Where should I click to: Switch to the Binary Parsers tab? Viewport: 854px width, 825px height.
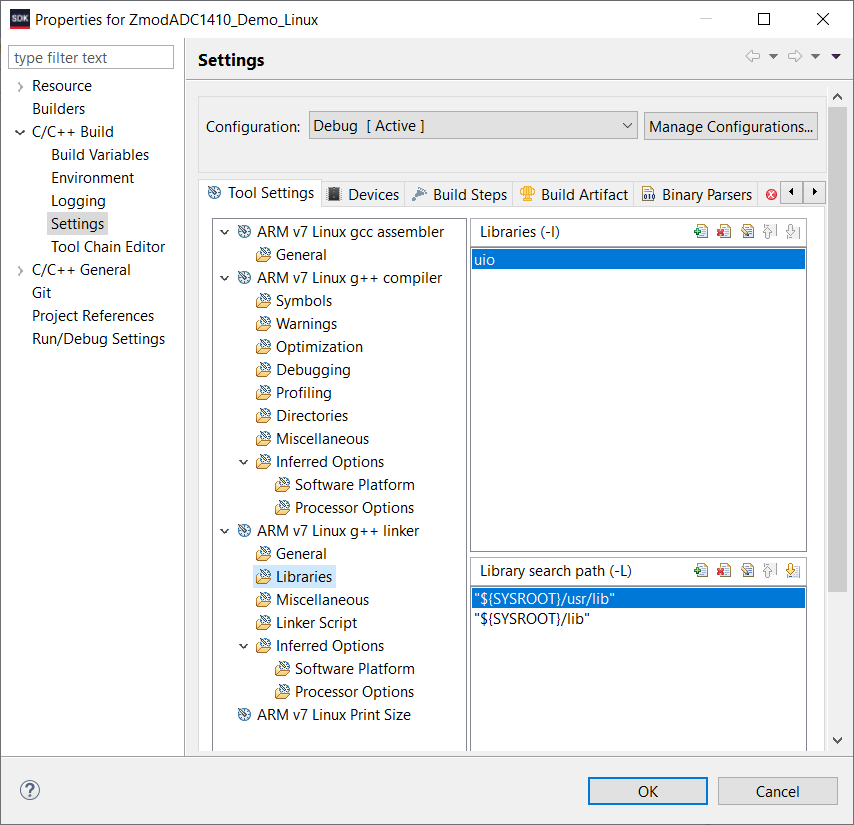[696, 194]
